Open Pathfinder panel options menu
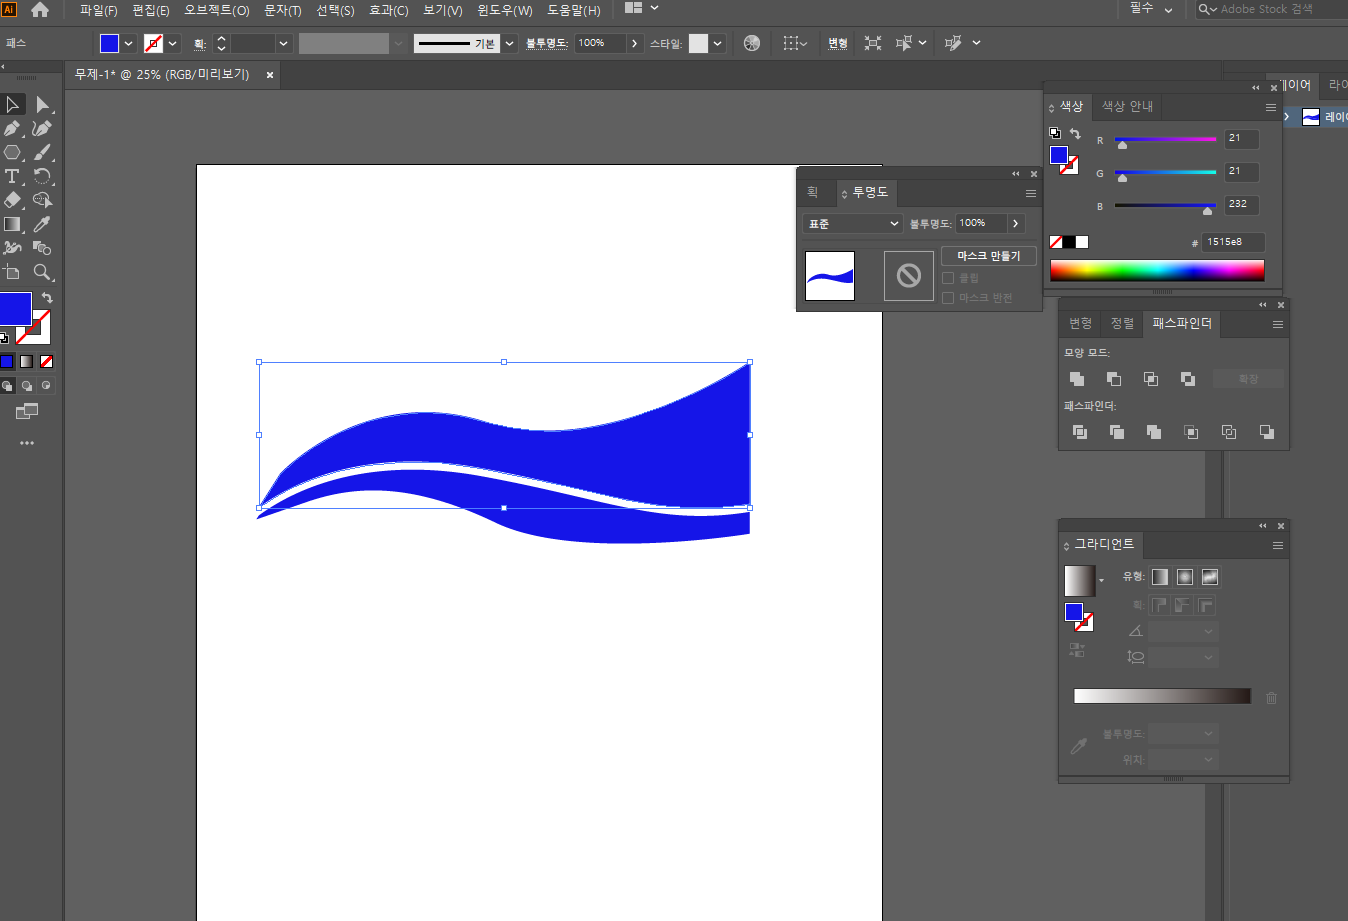 [x=1277, y=324]
